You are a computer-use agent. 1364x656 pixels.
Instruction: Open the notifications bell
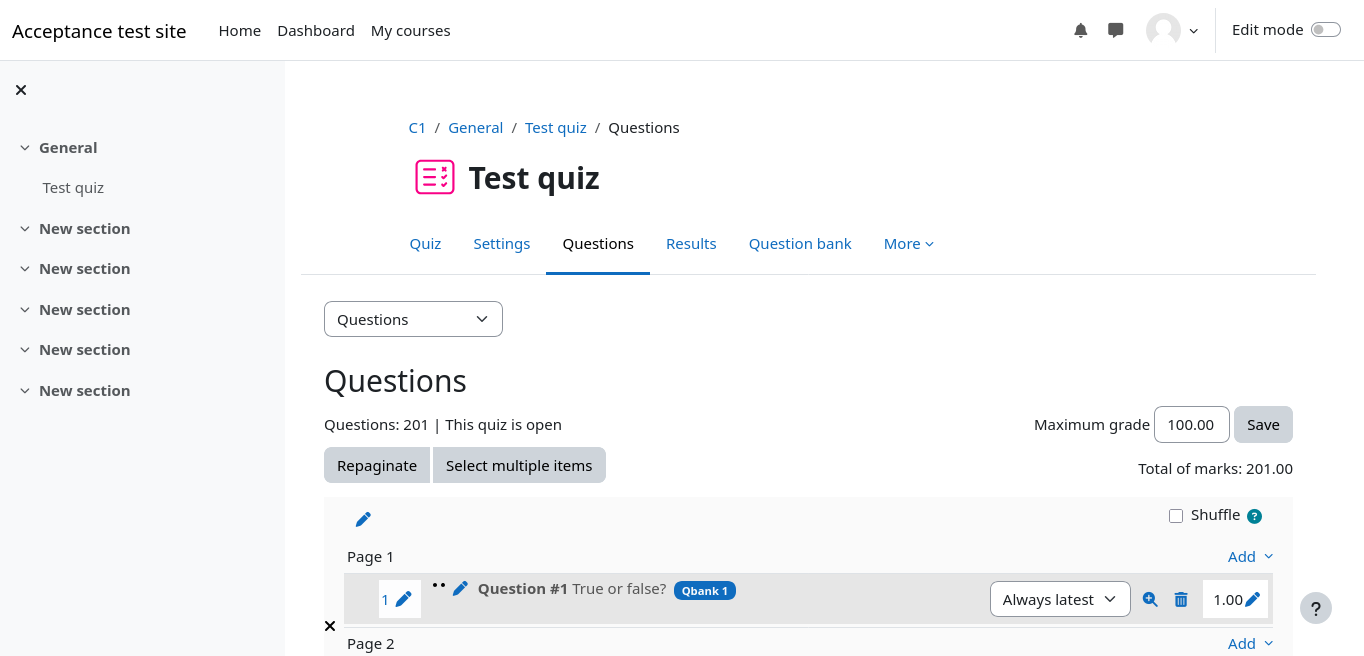[1080, 31]
